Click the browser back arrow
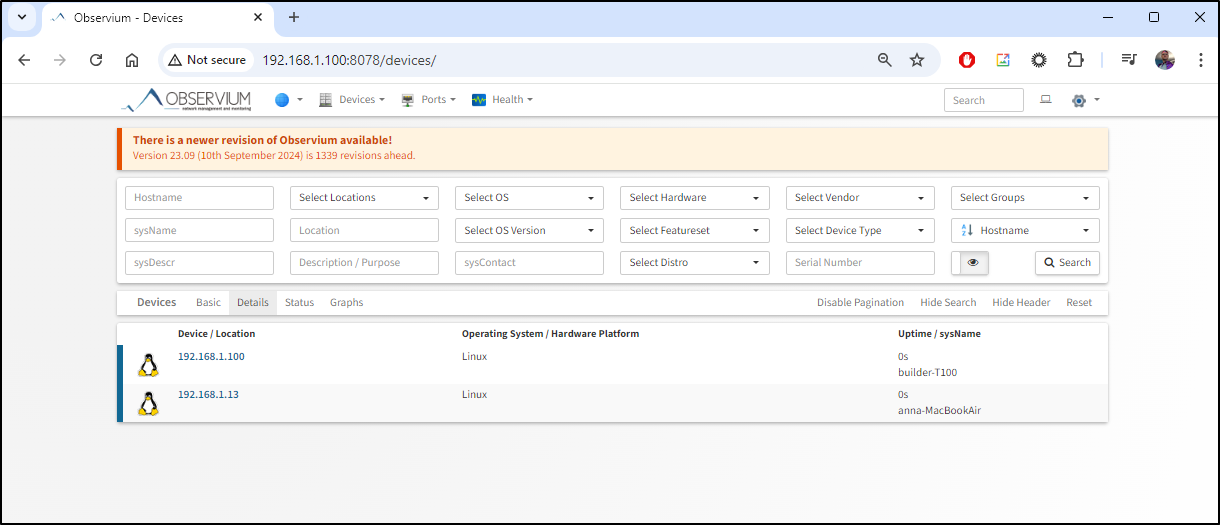This screenshot has width=1220, height=525. point(24,60)
